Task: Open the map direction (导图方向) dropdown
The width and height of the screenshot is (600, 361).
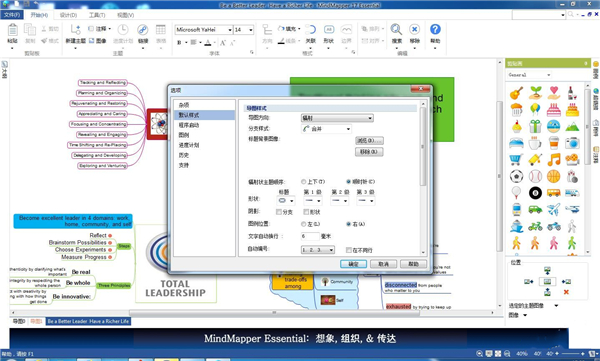Action: click(x=337, y=118)
